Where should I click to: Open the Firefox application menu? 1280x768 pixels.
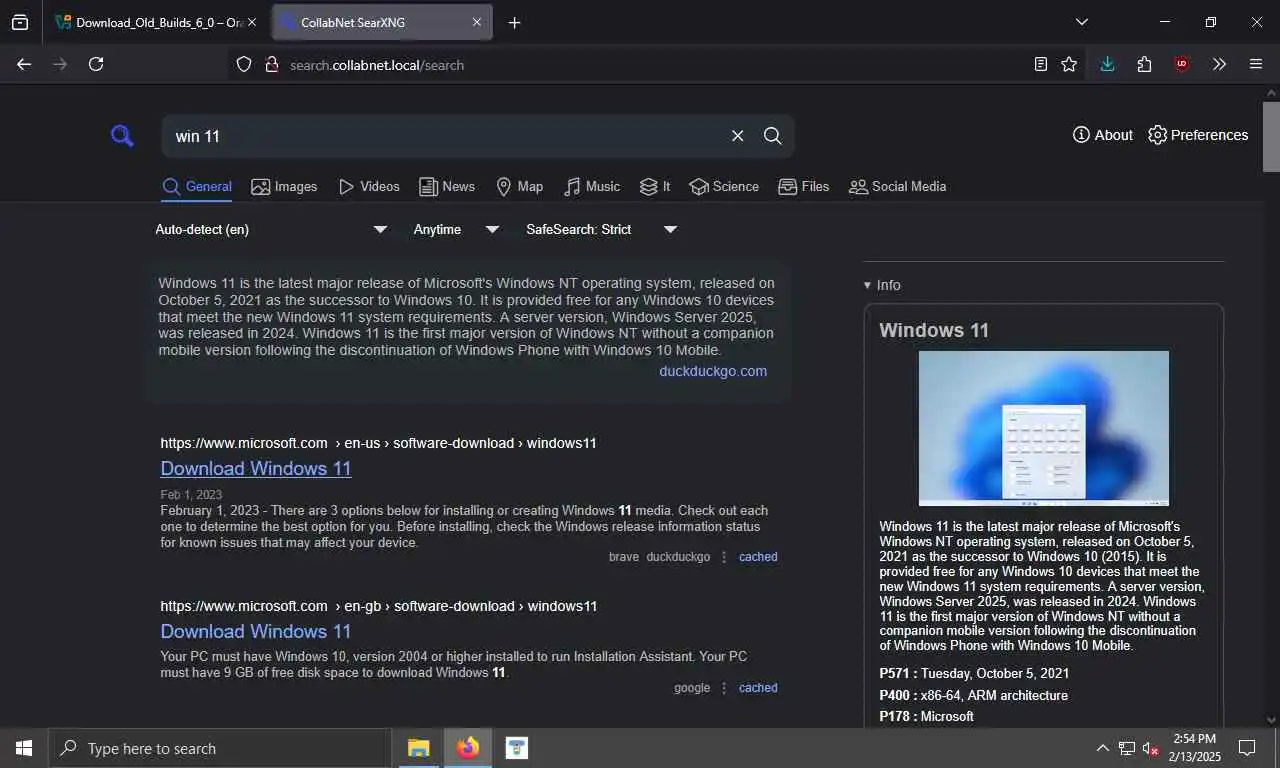[x=1256, y=64]
